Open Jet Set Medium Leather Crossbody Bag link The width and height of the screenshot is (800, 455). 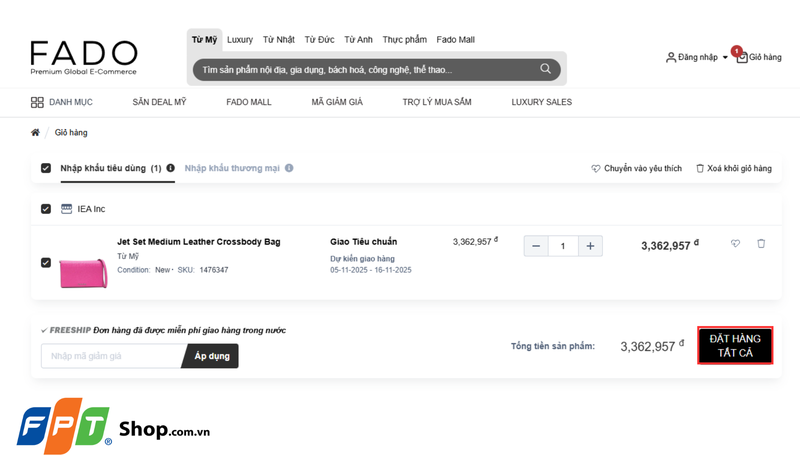(x=199, y=242)
